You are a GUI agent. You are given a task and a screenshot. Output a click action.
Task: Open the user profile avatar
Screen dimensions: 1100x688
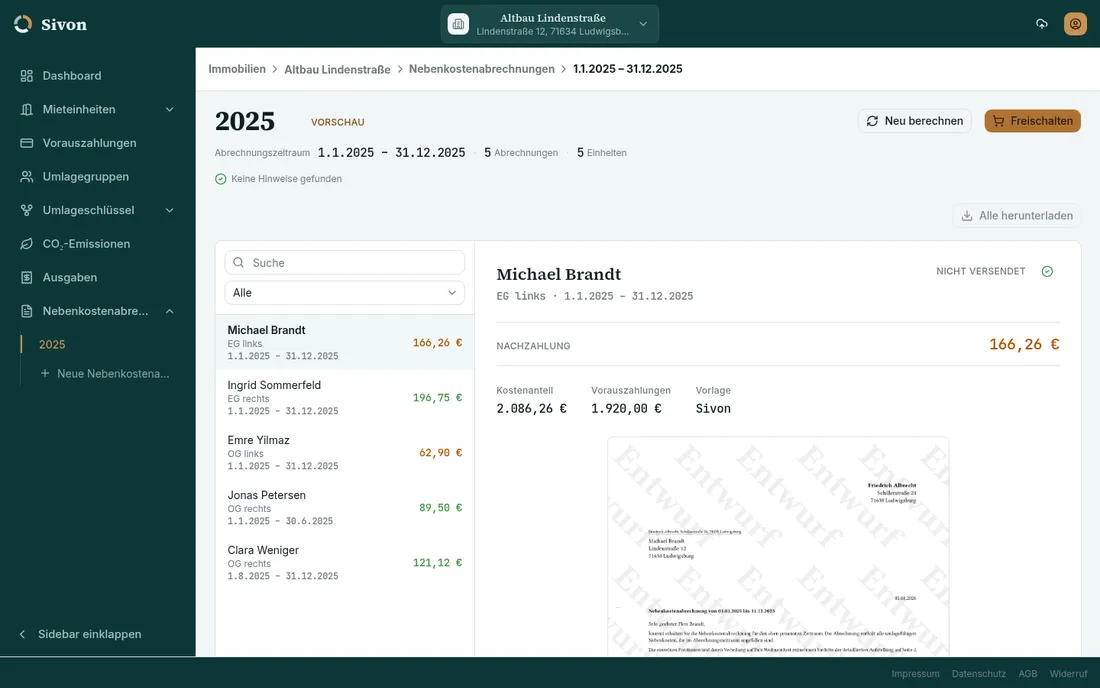point(1075,24)
